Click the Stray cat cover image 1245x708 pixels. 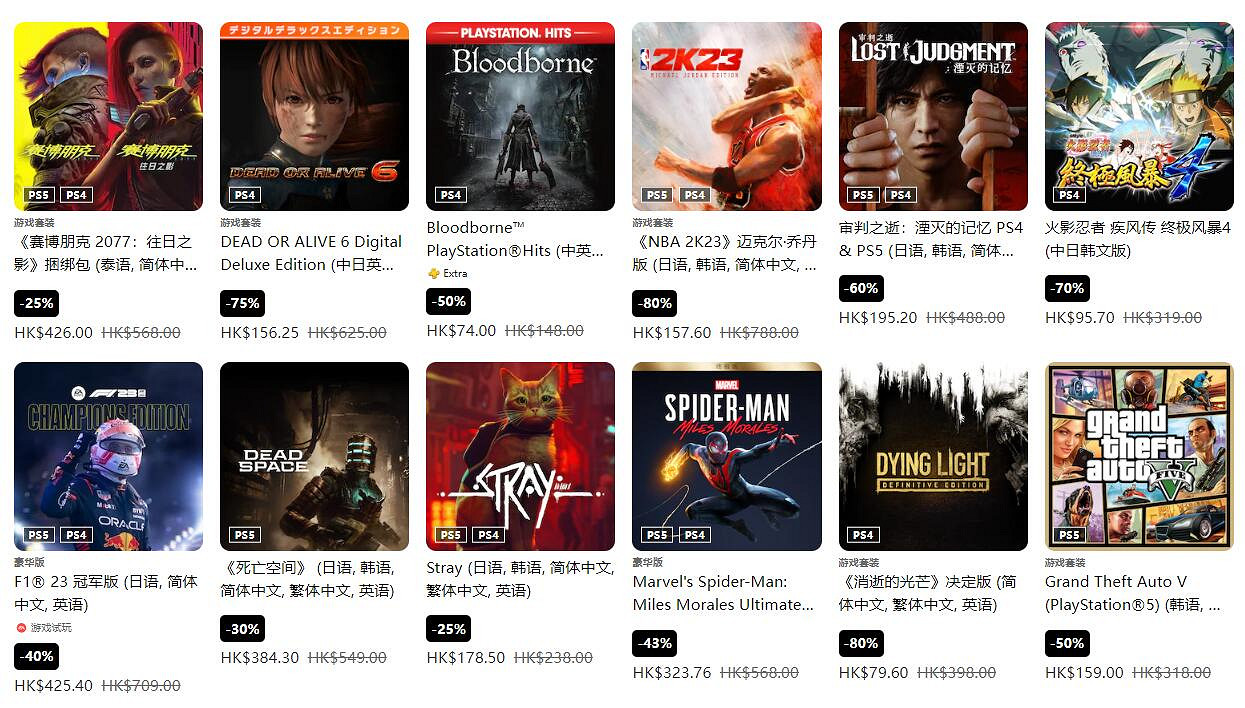coord(520,456)
